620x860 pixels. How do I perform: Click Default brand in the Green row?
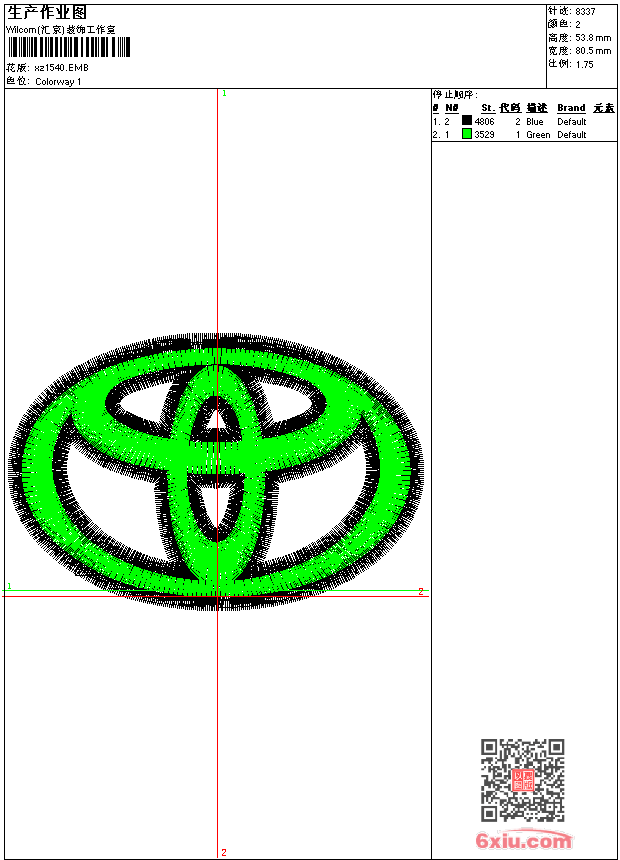(572, 135)
